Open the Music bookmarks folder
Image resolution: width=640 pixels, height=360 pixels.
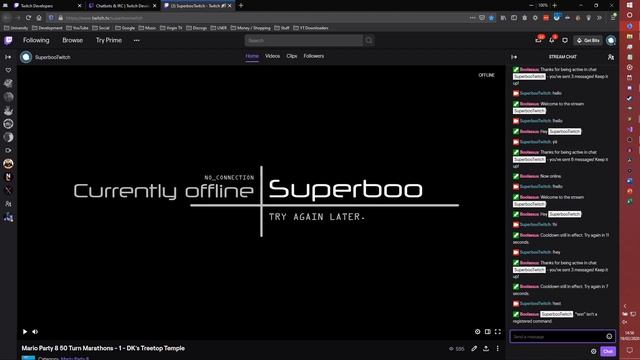[147, 28]
